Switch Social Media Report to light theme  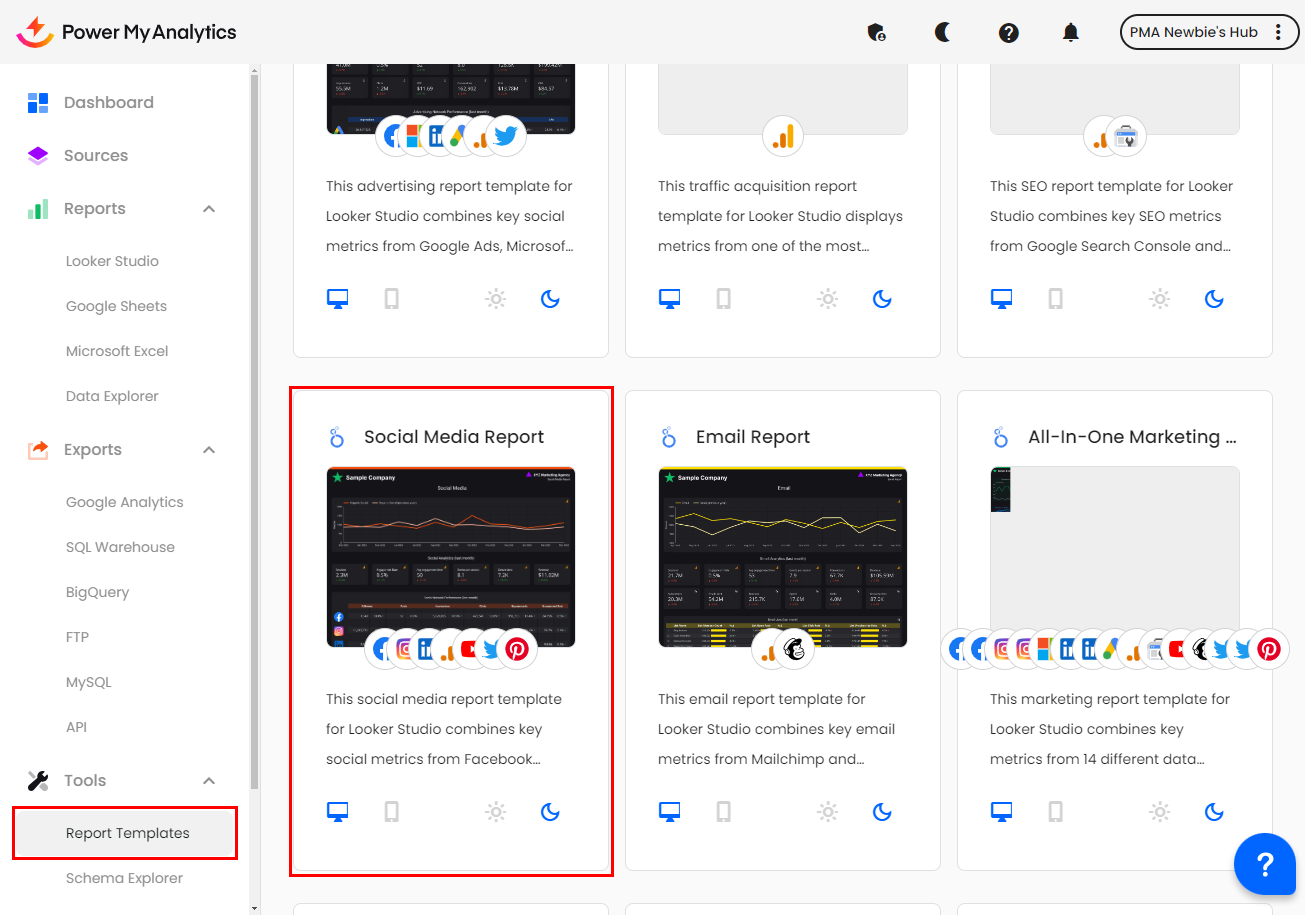495,812
